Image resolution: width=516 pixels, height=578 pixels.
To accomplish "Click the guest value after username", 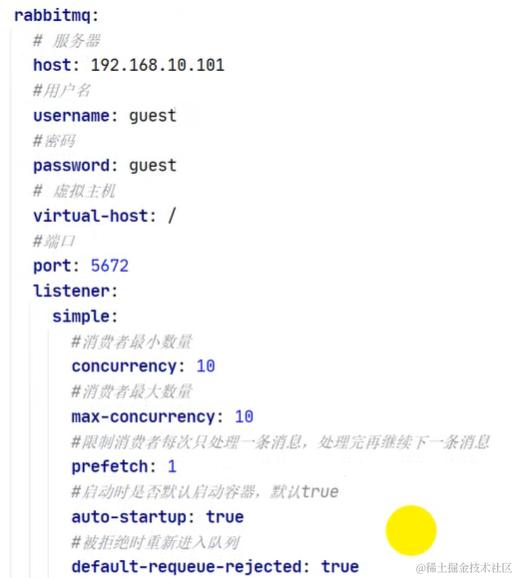I will coord(153,116).
